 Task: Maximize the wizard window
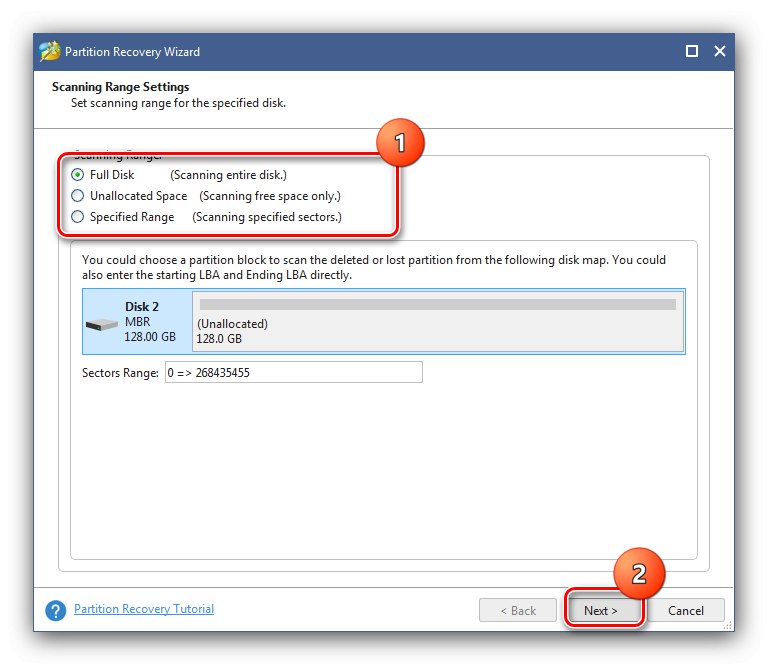pos(692,51)
